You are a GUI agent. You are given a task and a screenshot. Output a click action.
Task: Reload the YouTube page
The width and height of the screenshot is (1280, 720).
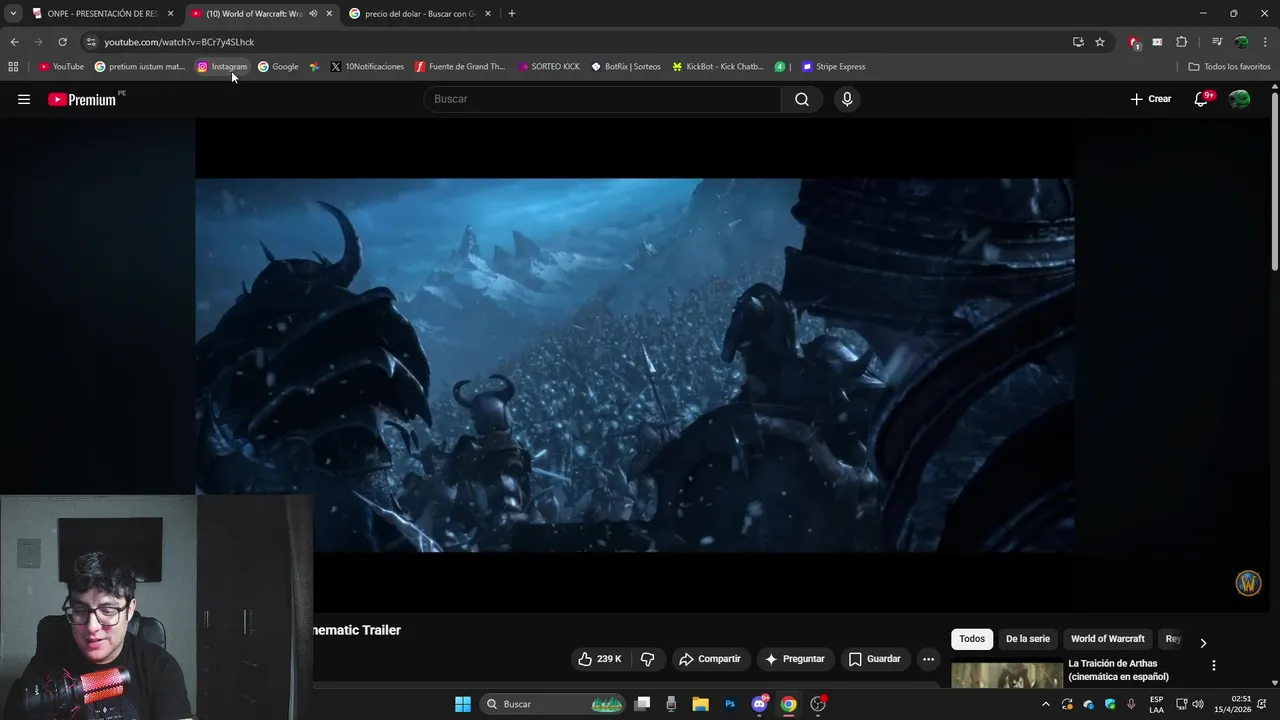(62, 42)
